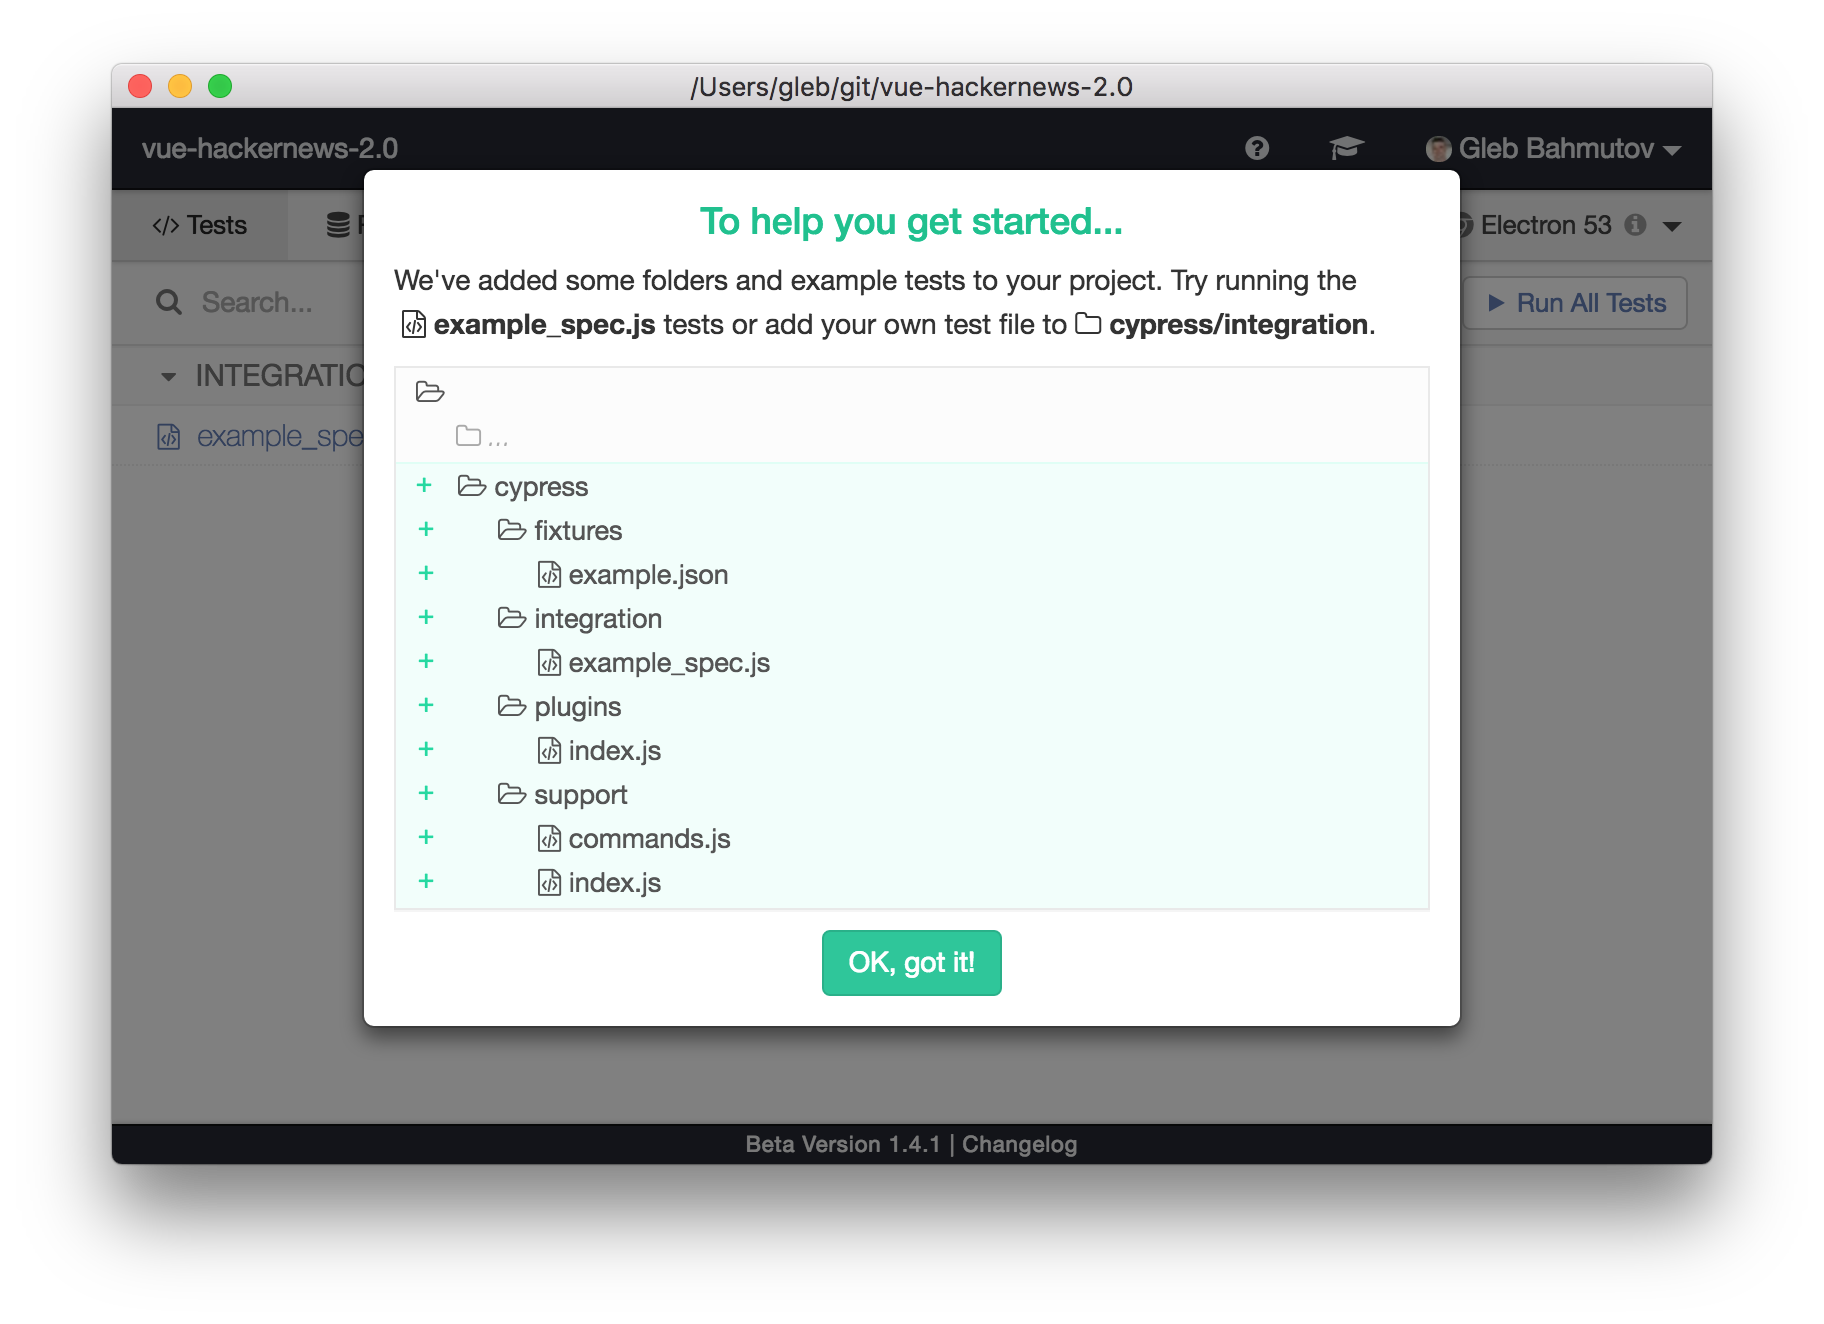Click the plugins folder icon
Image resolution: width=1824 pixels, height=1324 pixels.
tap(512, 706)
